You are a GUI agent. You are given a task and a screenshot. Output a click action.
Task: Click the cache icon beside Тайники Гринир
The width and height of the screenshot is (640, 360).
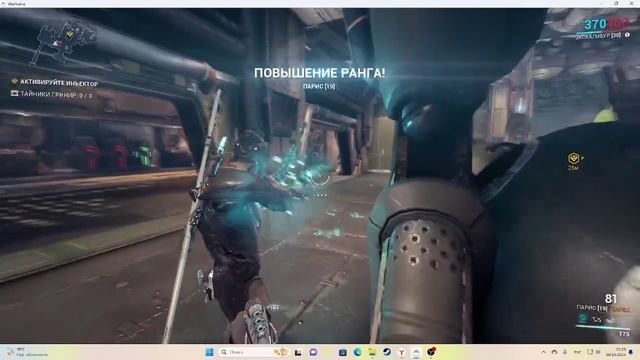coord(15,94)
